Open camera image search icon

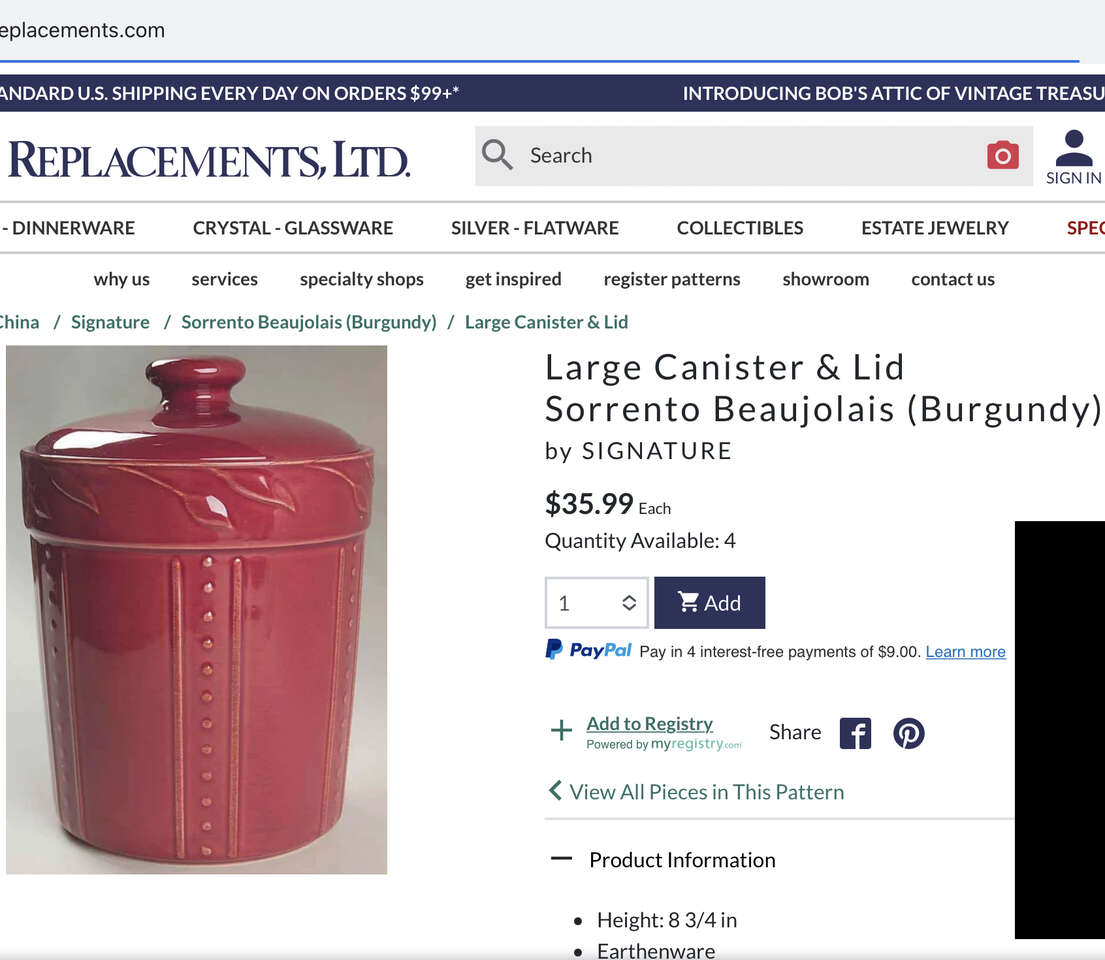1002,155
